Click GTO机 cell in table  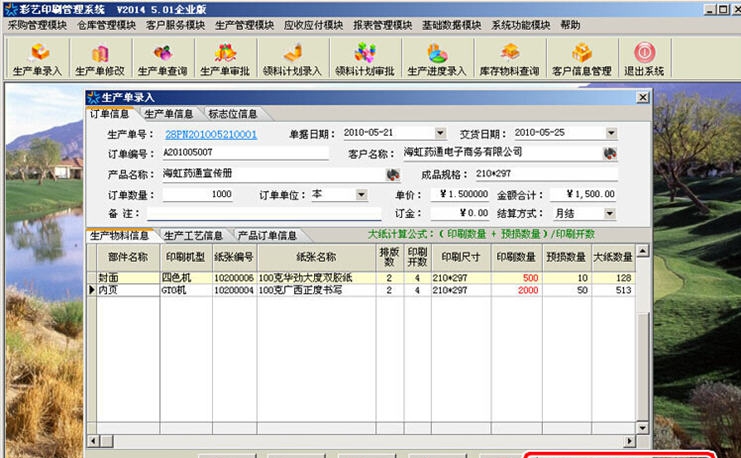tap(186, 290)
